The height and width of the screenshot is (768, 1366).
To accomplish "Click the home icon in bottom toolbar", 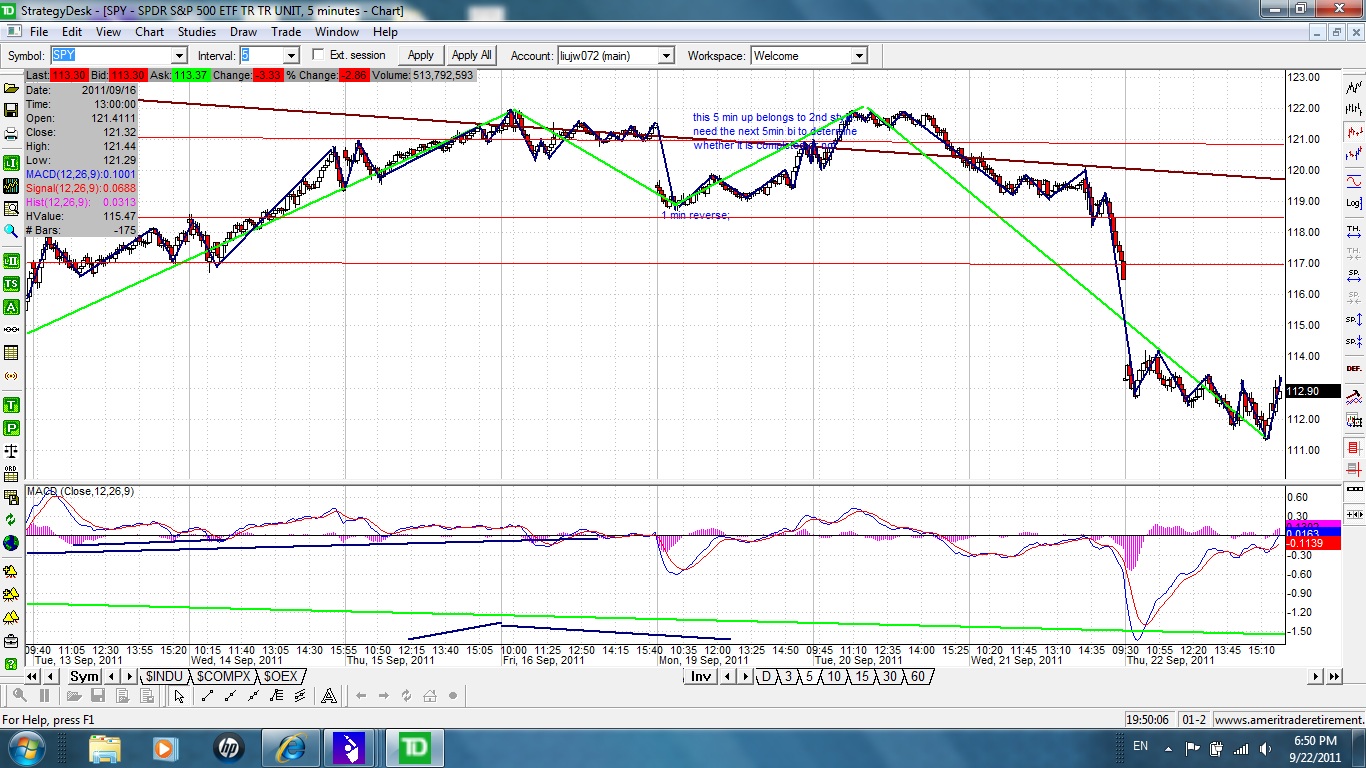I will (430, 696).
